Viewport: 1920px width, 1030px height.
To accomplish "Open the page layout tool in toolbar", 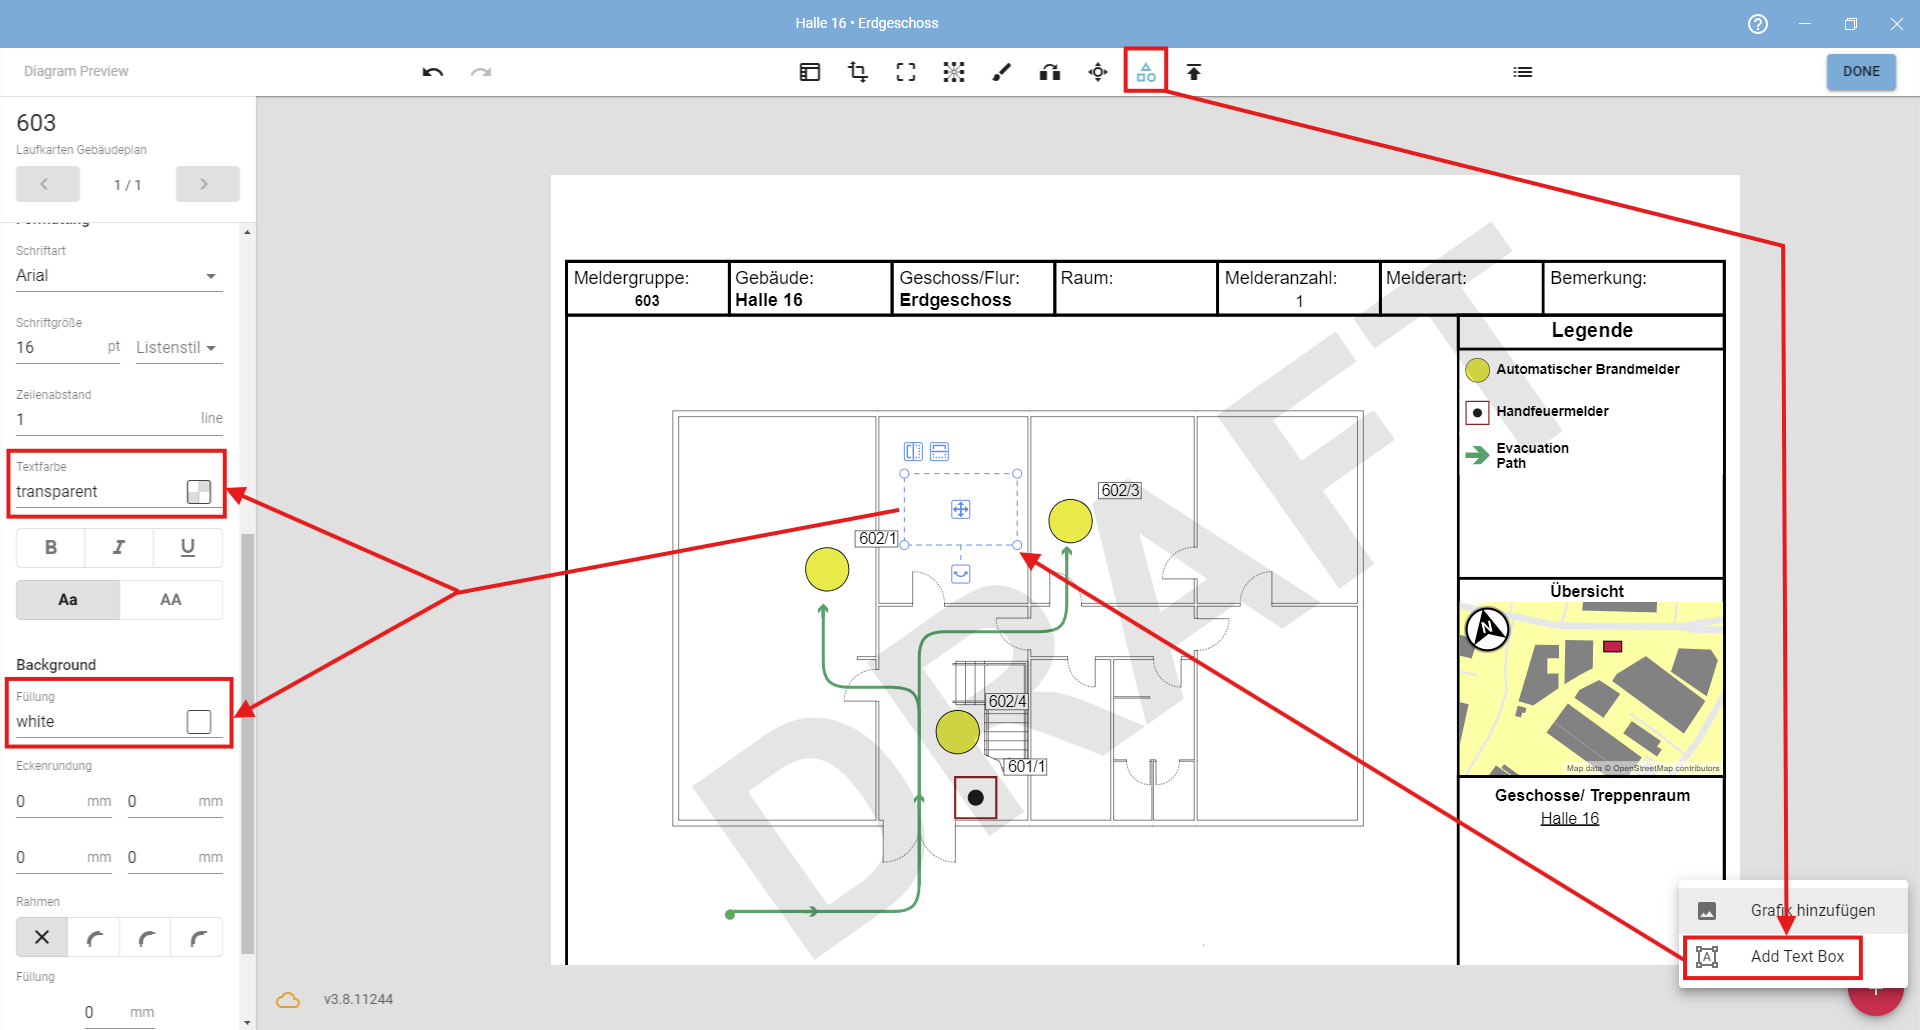I will pyautogui.click(x=810, y=72).
